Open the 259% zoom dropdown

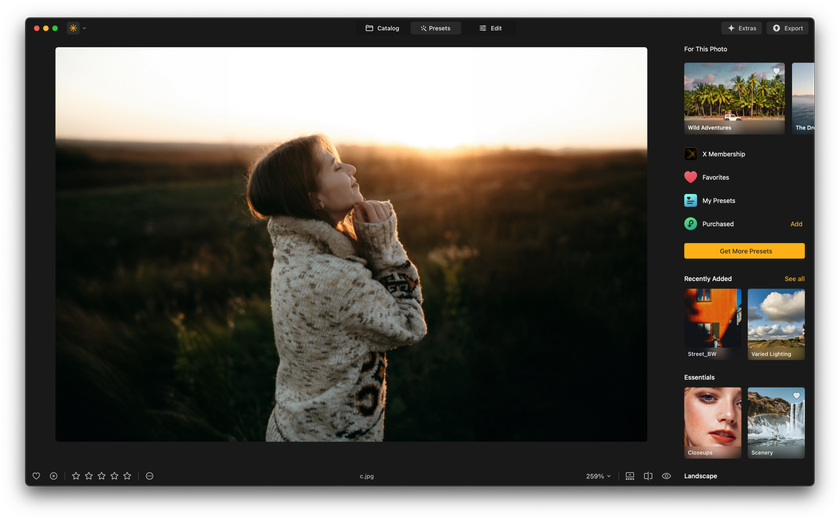(x=598, y=476)
